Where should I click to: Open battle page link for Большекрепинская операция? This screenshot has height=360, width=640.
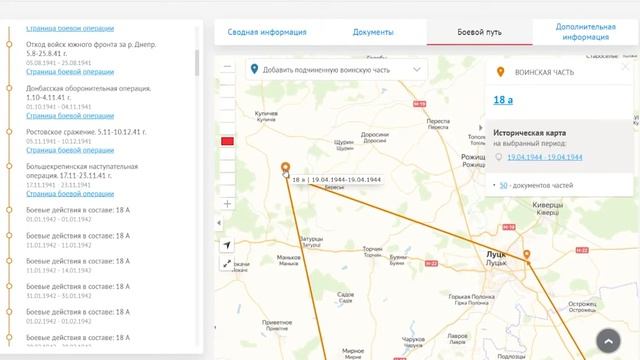point(70,194)
